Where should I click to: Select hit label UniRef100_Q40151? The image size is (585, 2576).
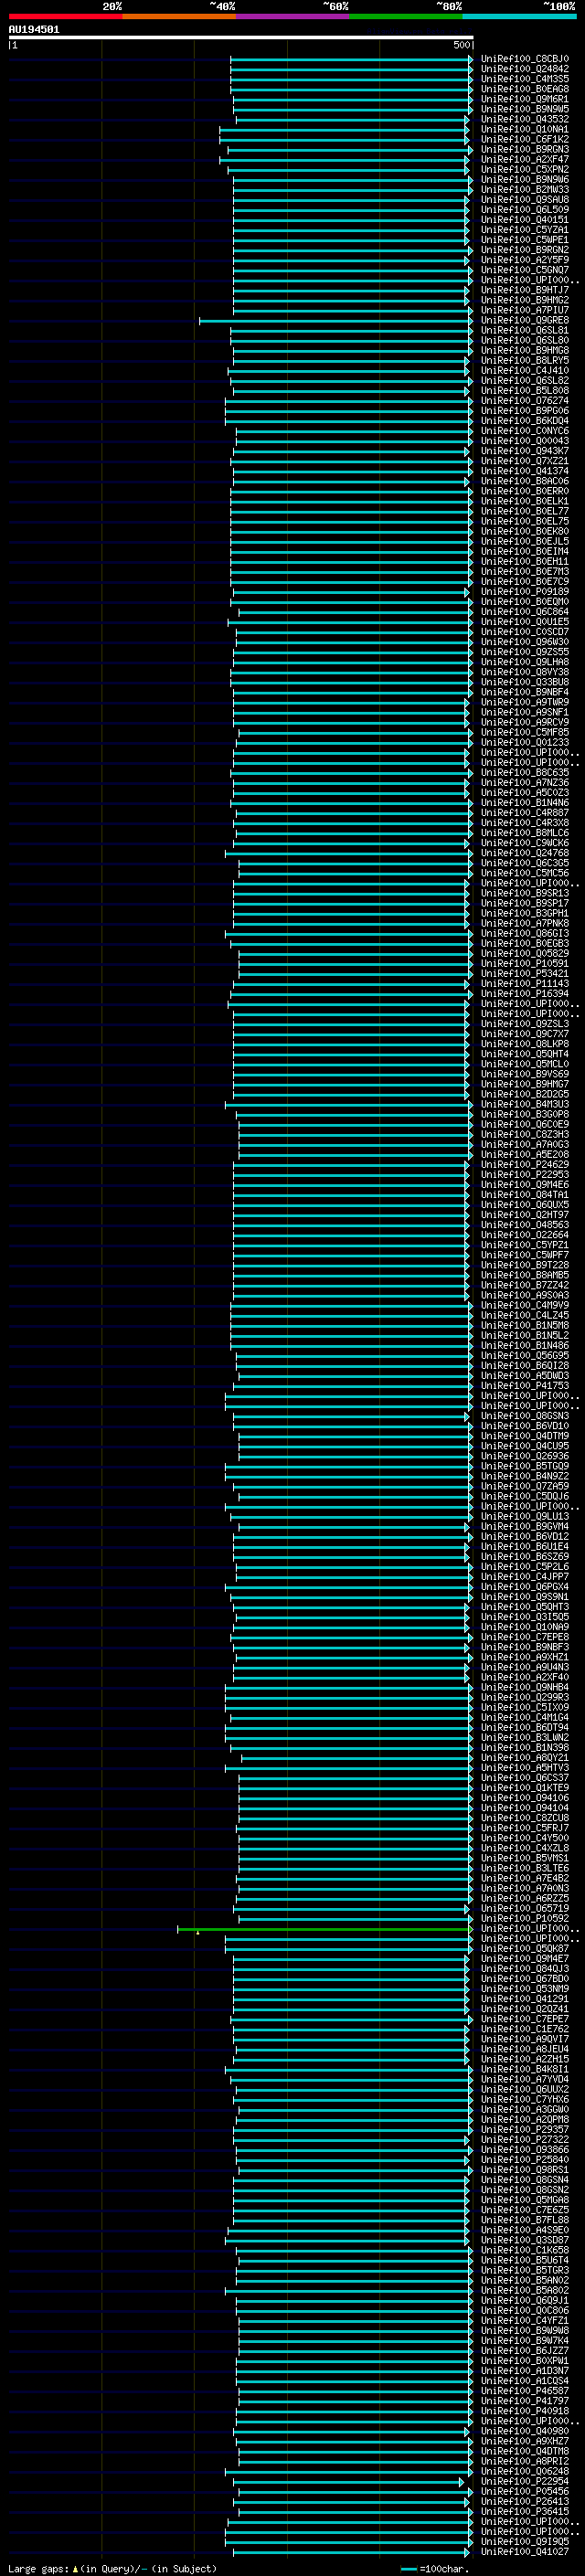(x=524, y=220)
